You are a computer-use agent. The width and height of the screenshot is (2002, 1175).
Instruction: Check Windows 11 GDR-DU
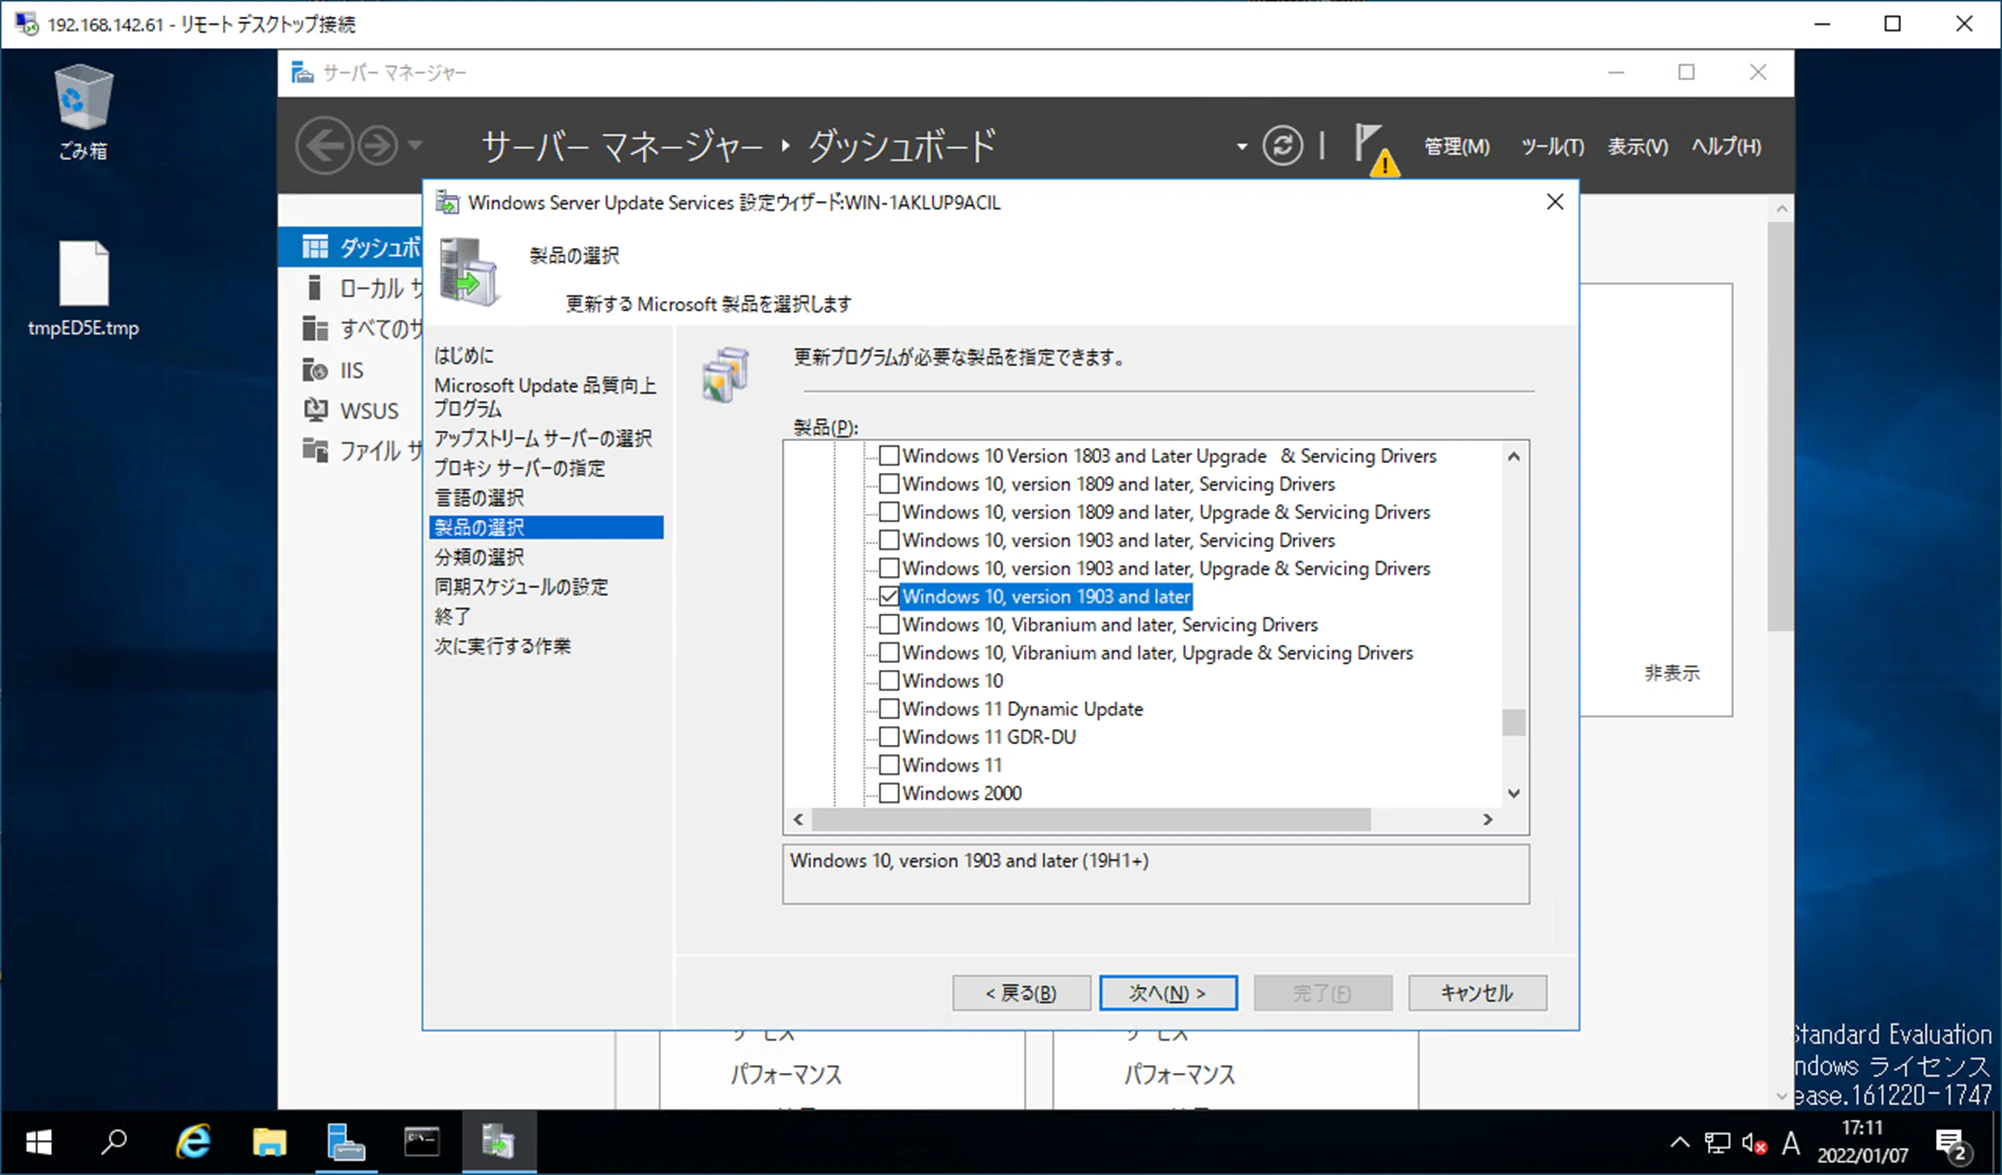coord(889,737)
